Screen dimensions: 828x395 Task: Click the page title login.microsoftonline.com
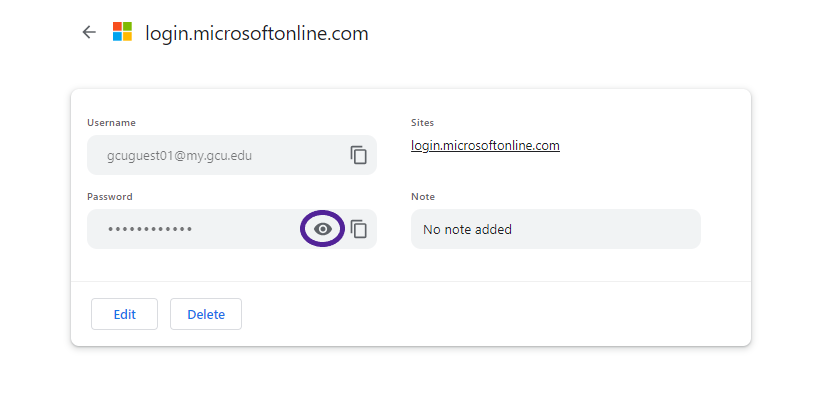tap(257, 33)
